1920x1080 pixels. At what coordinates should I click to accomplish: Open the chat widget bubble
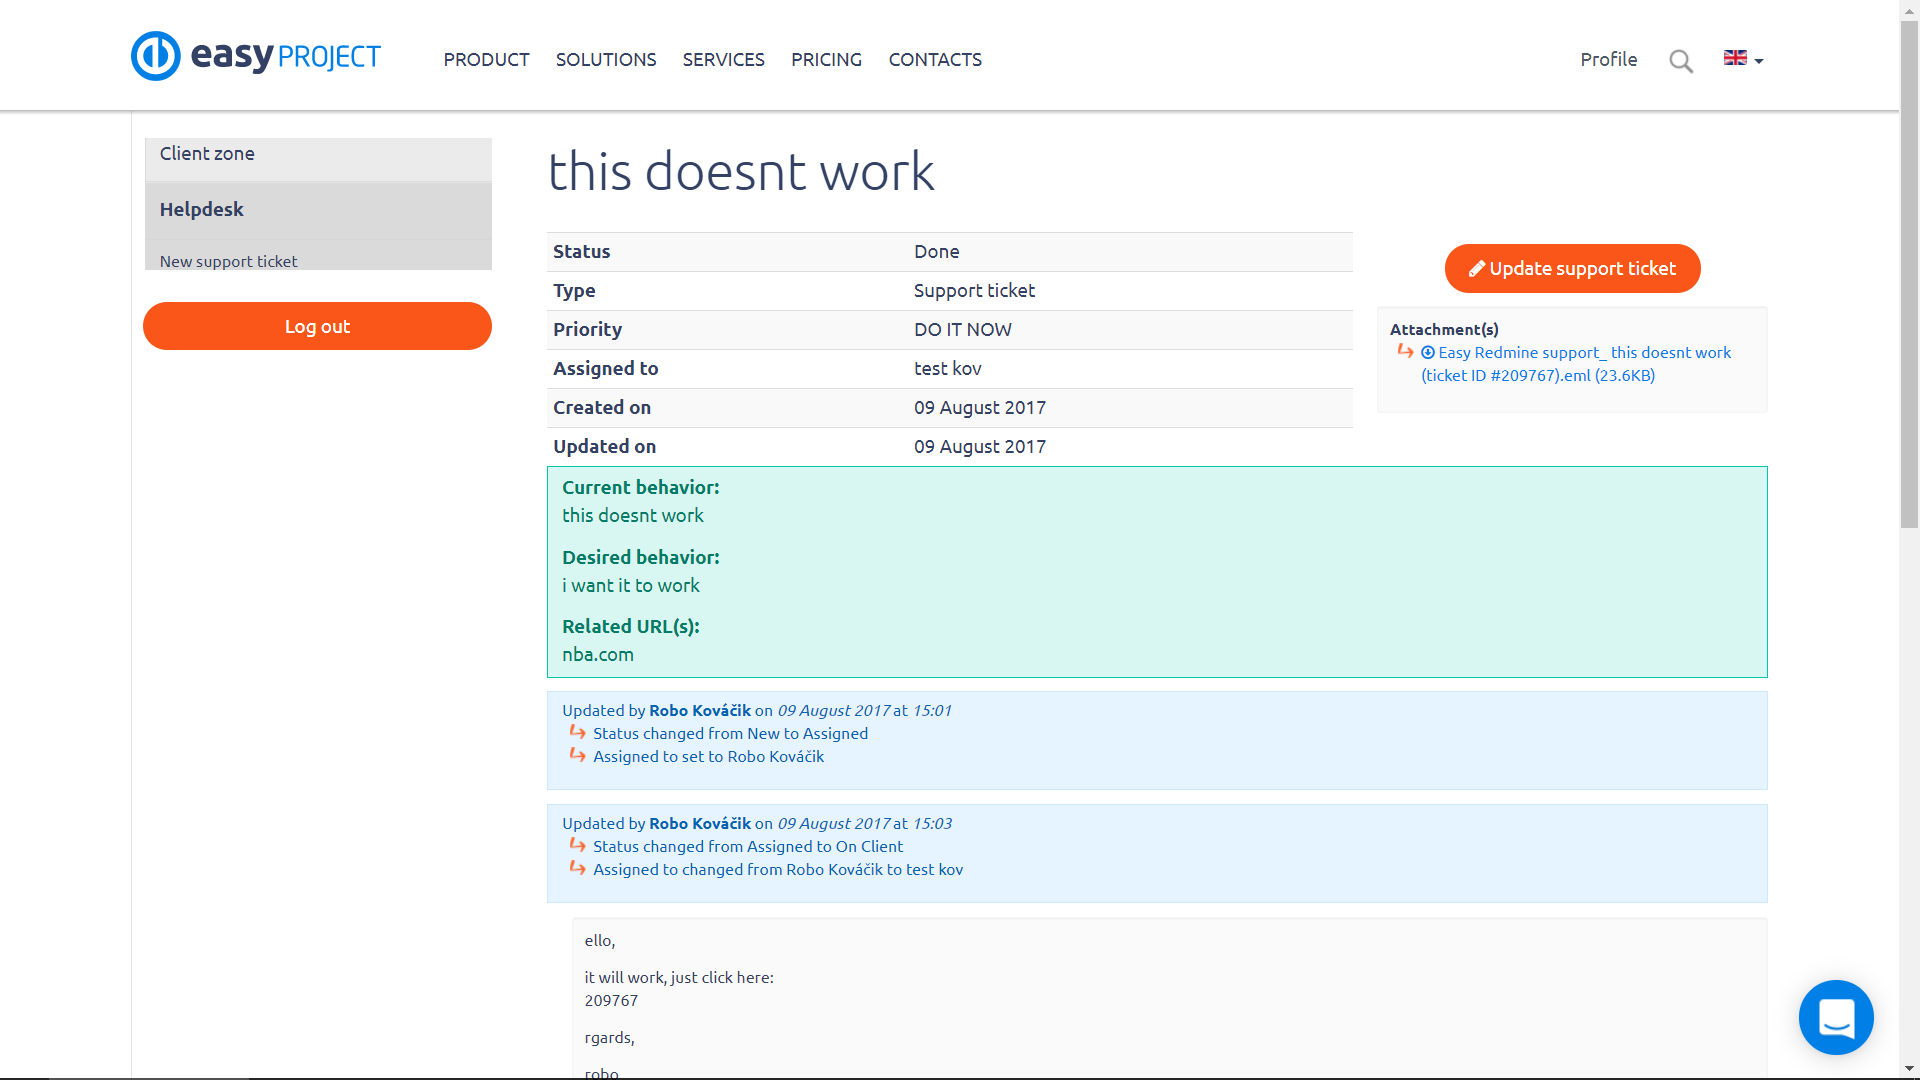(1836, 1017)
